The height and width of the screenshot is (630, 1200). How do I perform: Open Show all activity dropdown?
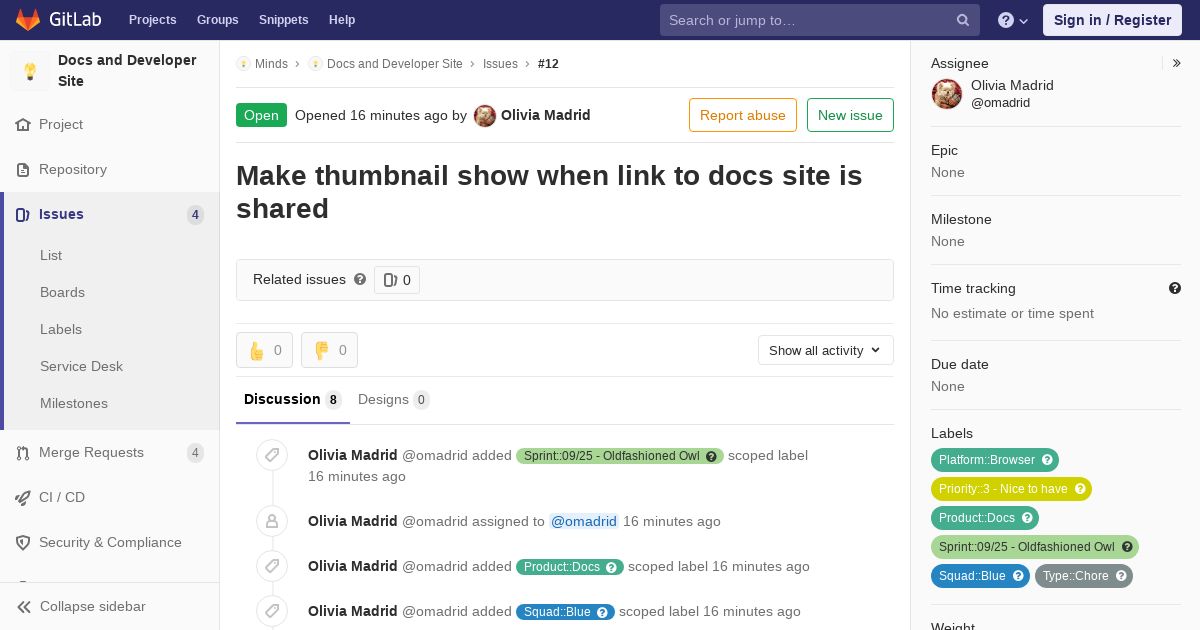(x=825, y=350)
